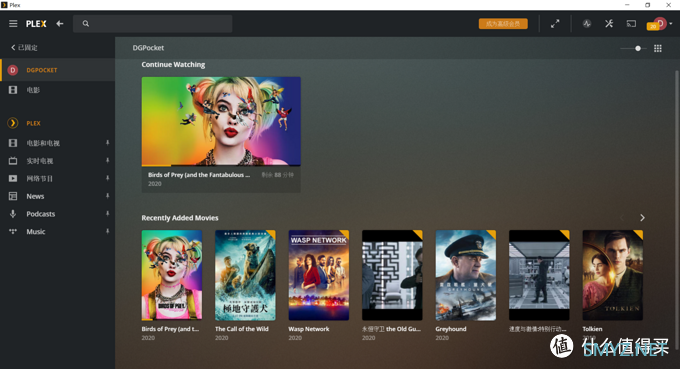The width and height of the screenshot is (680, 369).
Task: Click Wasp Network title text
Action: coord(309,329)
